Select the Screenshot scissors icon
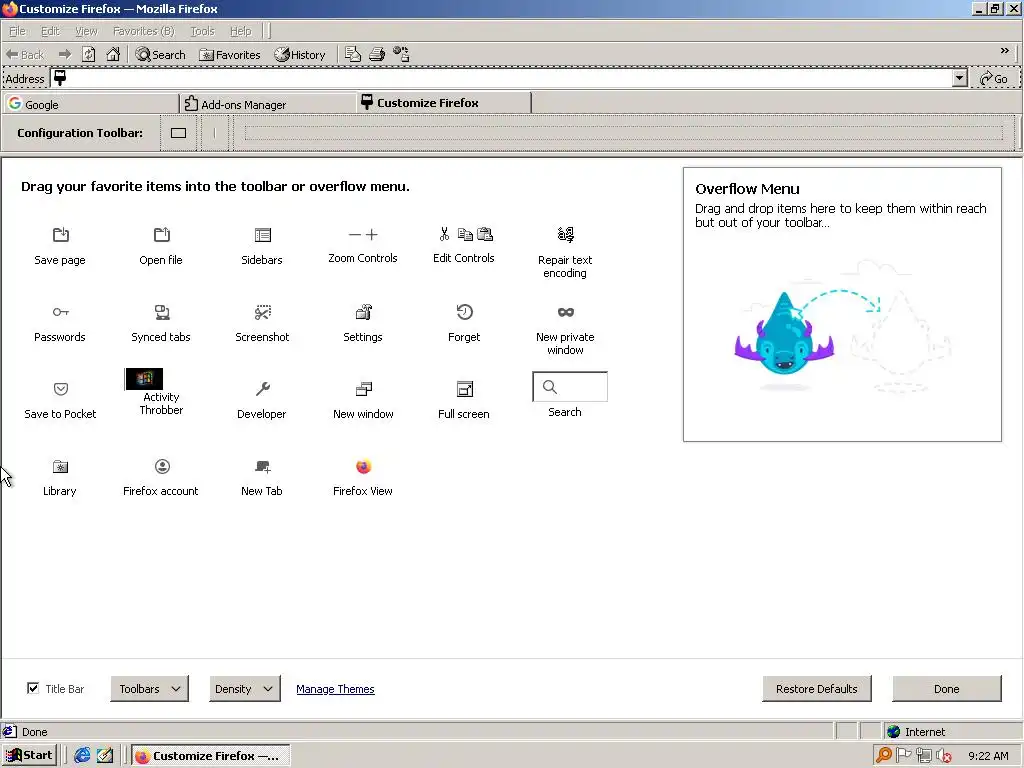The height and width of the screenshot is (768, 1024). 263,312
